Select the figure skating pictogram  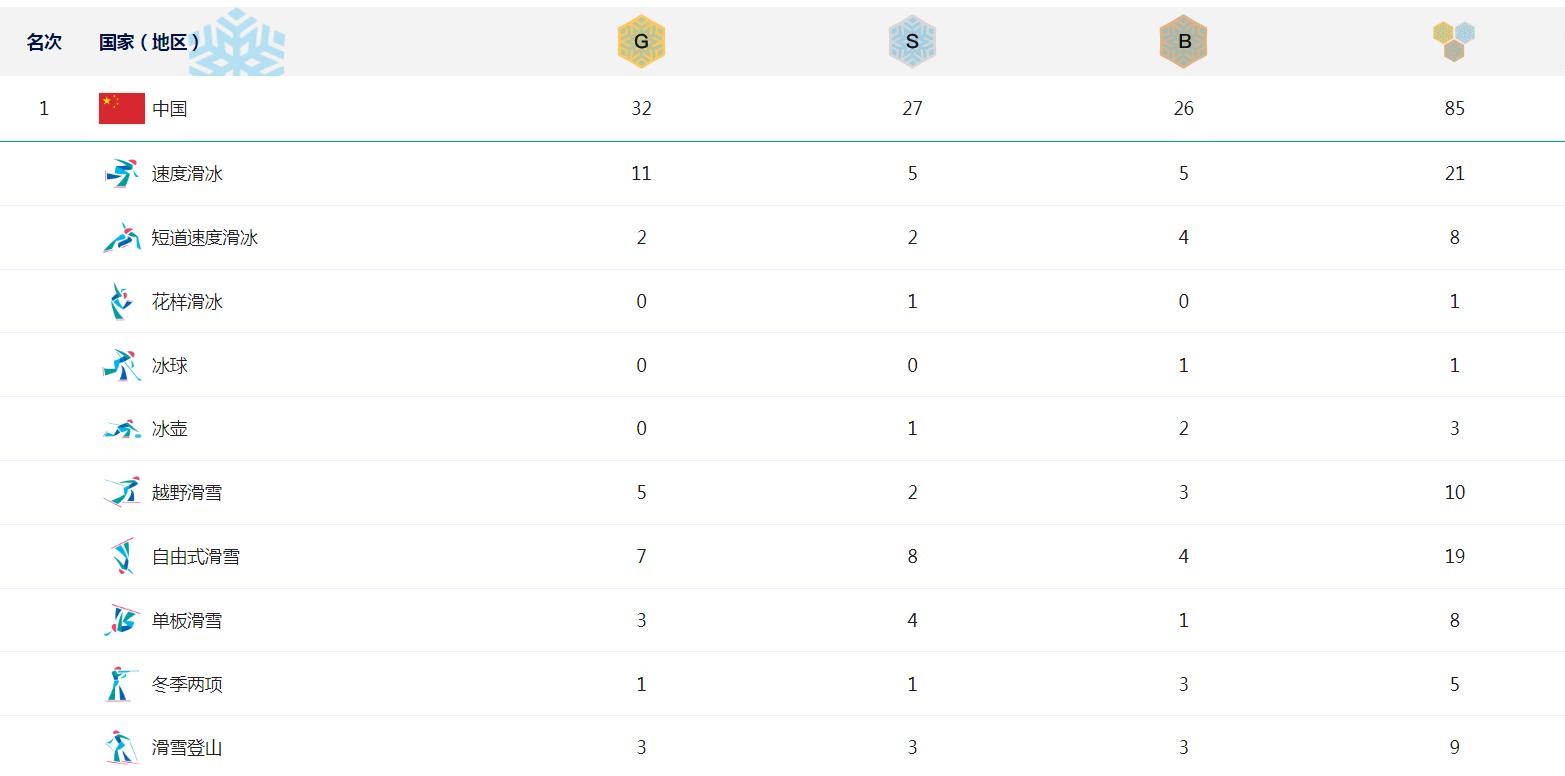point(121,301)
